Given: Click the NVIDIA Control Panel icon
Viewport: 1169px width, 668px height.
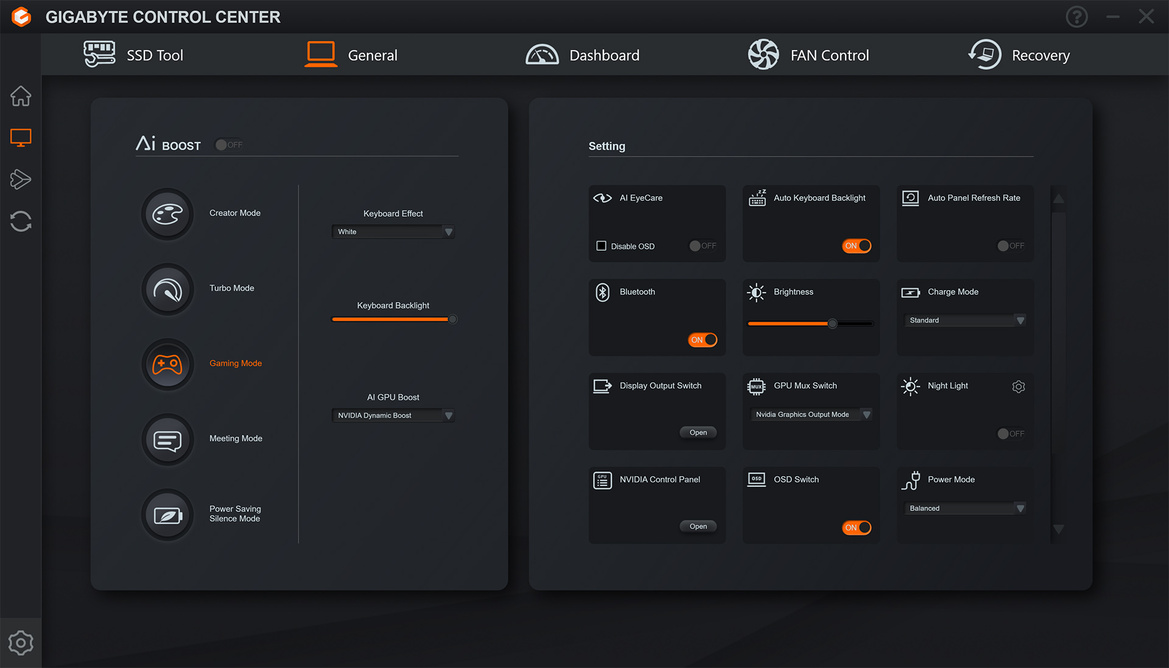Looking at the screenshot, I should point(602,480).
